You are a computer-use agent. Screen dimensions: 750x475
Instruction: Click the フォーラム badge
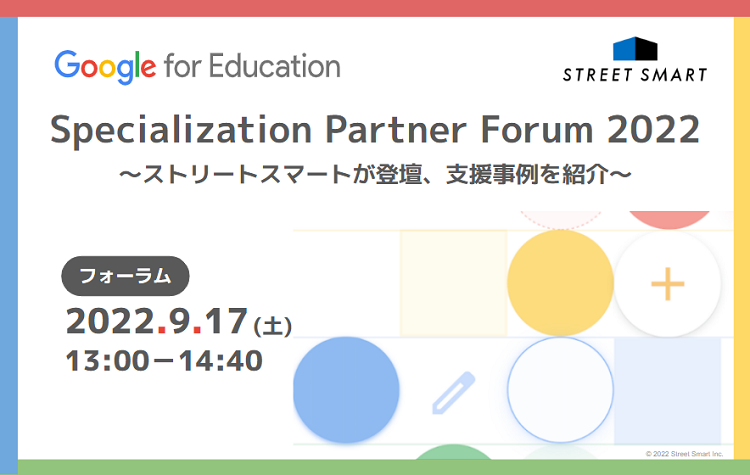click(125, 276)
